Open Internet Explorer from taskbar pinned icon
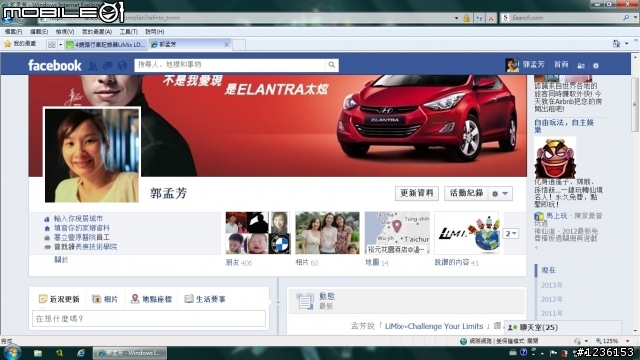640x360 pixels. (81, 353)
